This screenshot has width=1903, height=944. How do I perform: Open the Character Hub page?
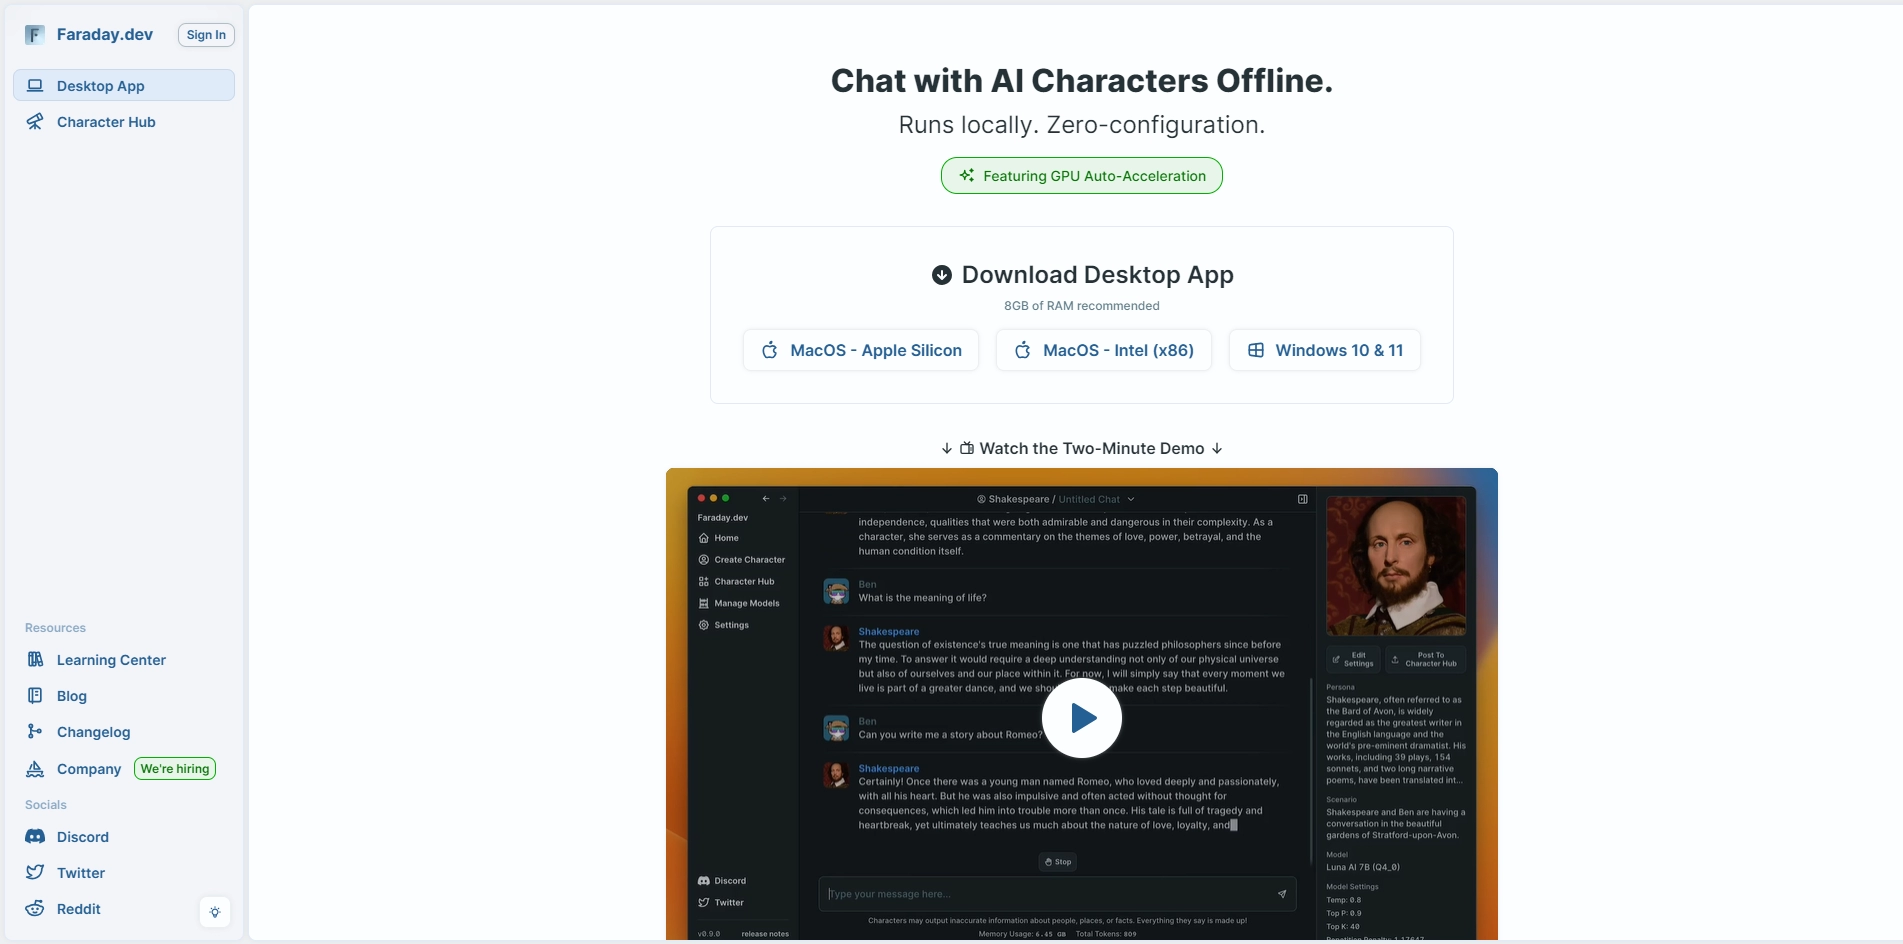click(124, 122)
